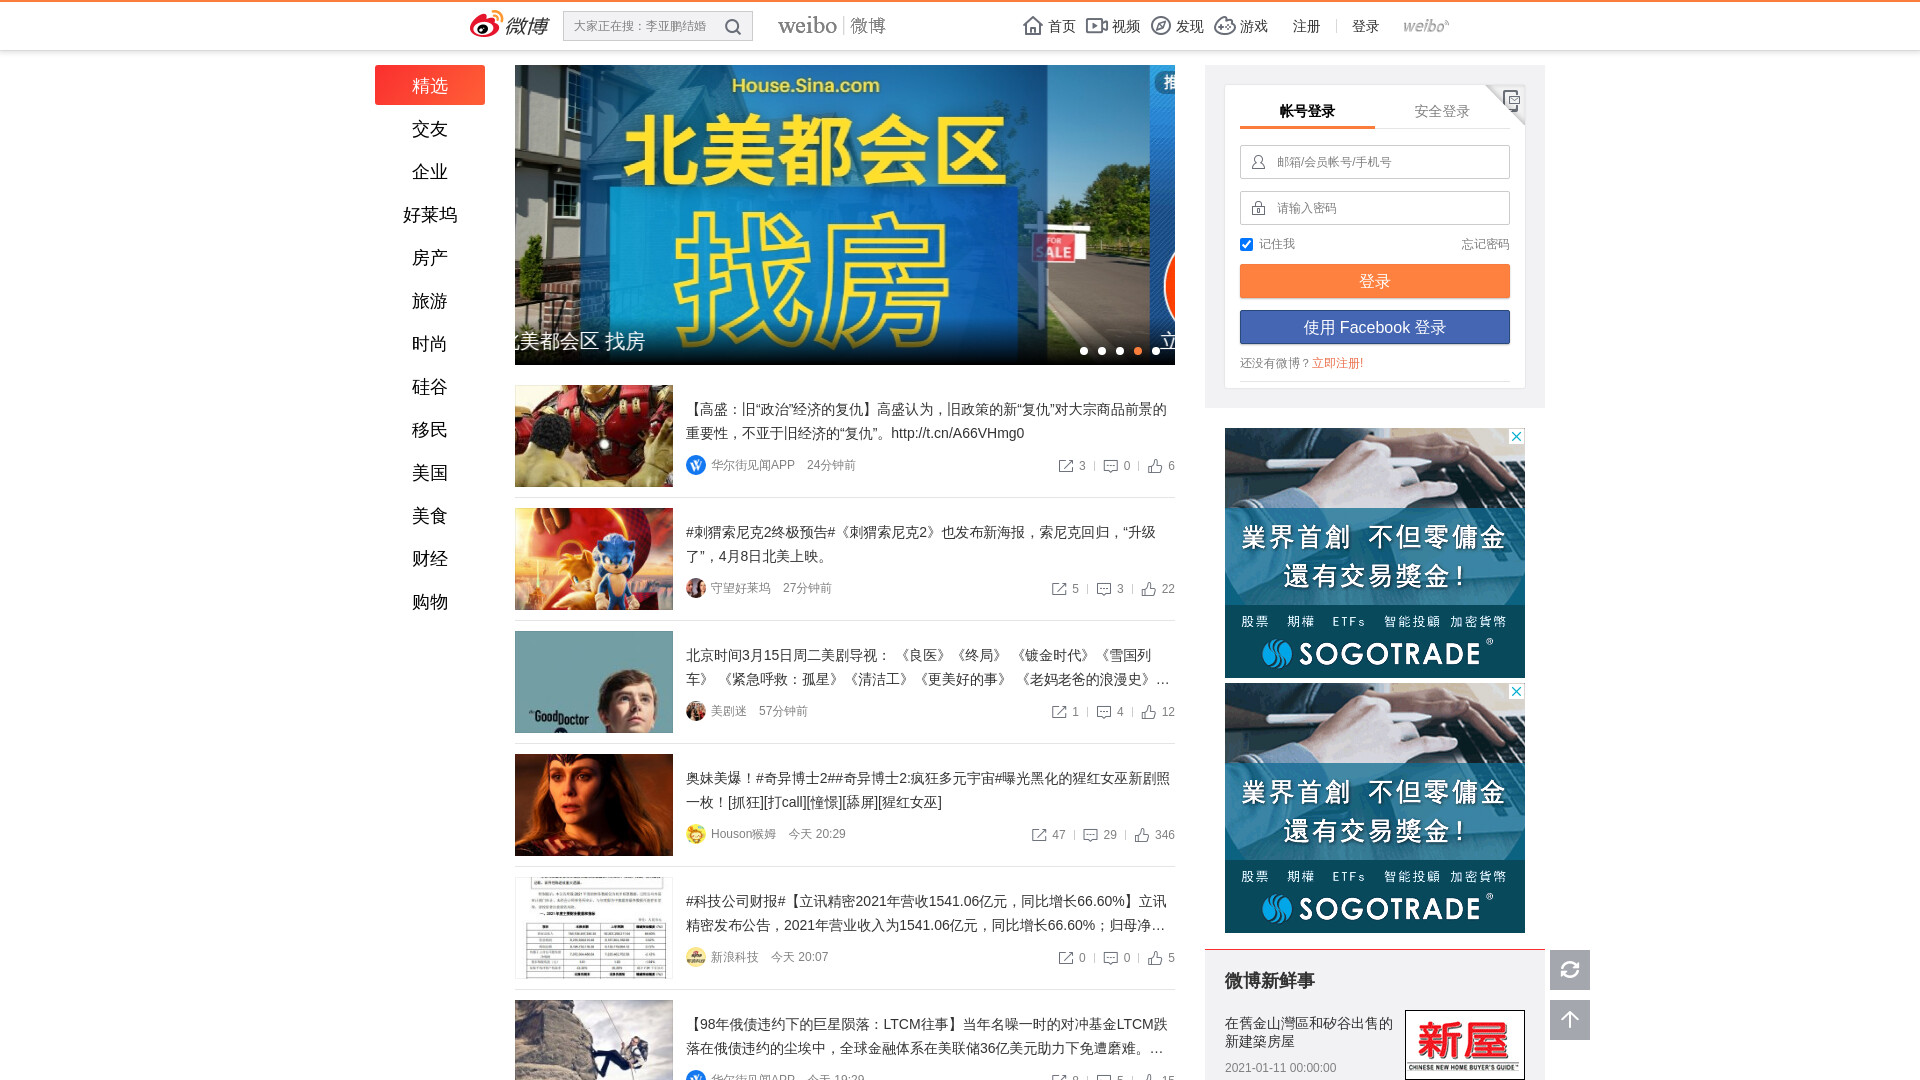Close the lower SogoTrade ad
1920x1080 pixels.
[x=1516, y=692]
